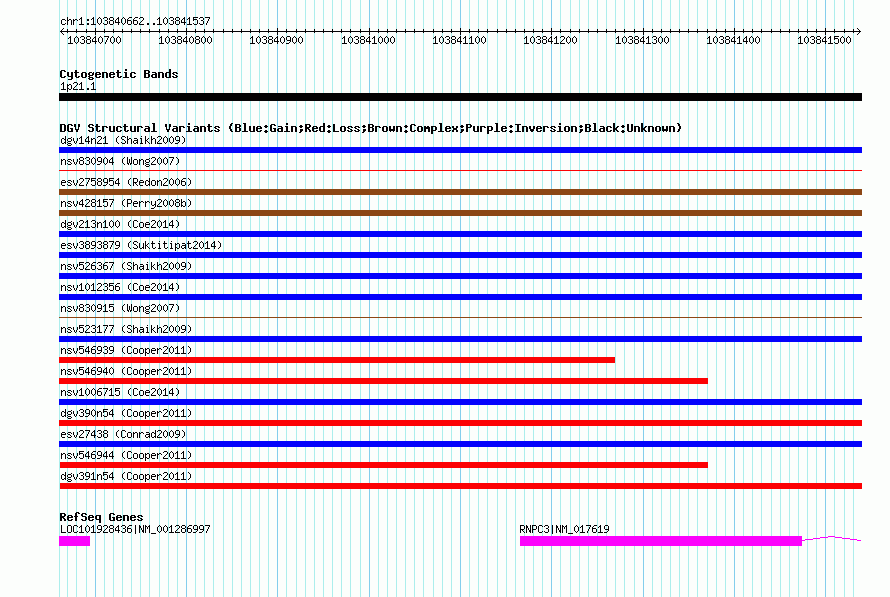Click the esv27438 (Conrad2009) label
The width and height of the screenshot is (890, 597).
point(123,434)
